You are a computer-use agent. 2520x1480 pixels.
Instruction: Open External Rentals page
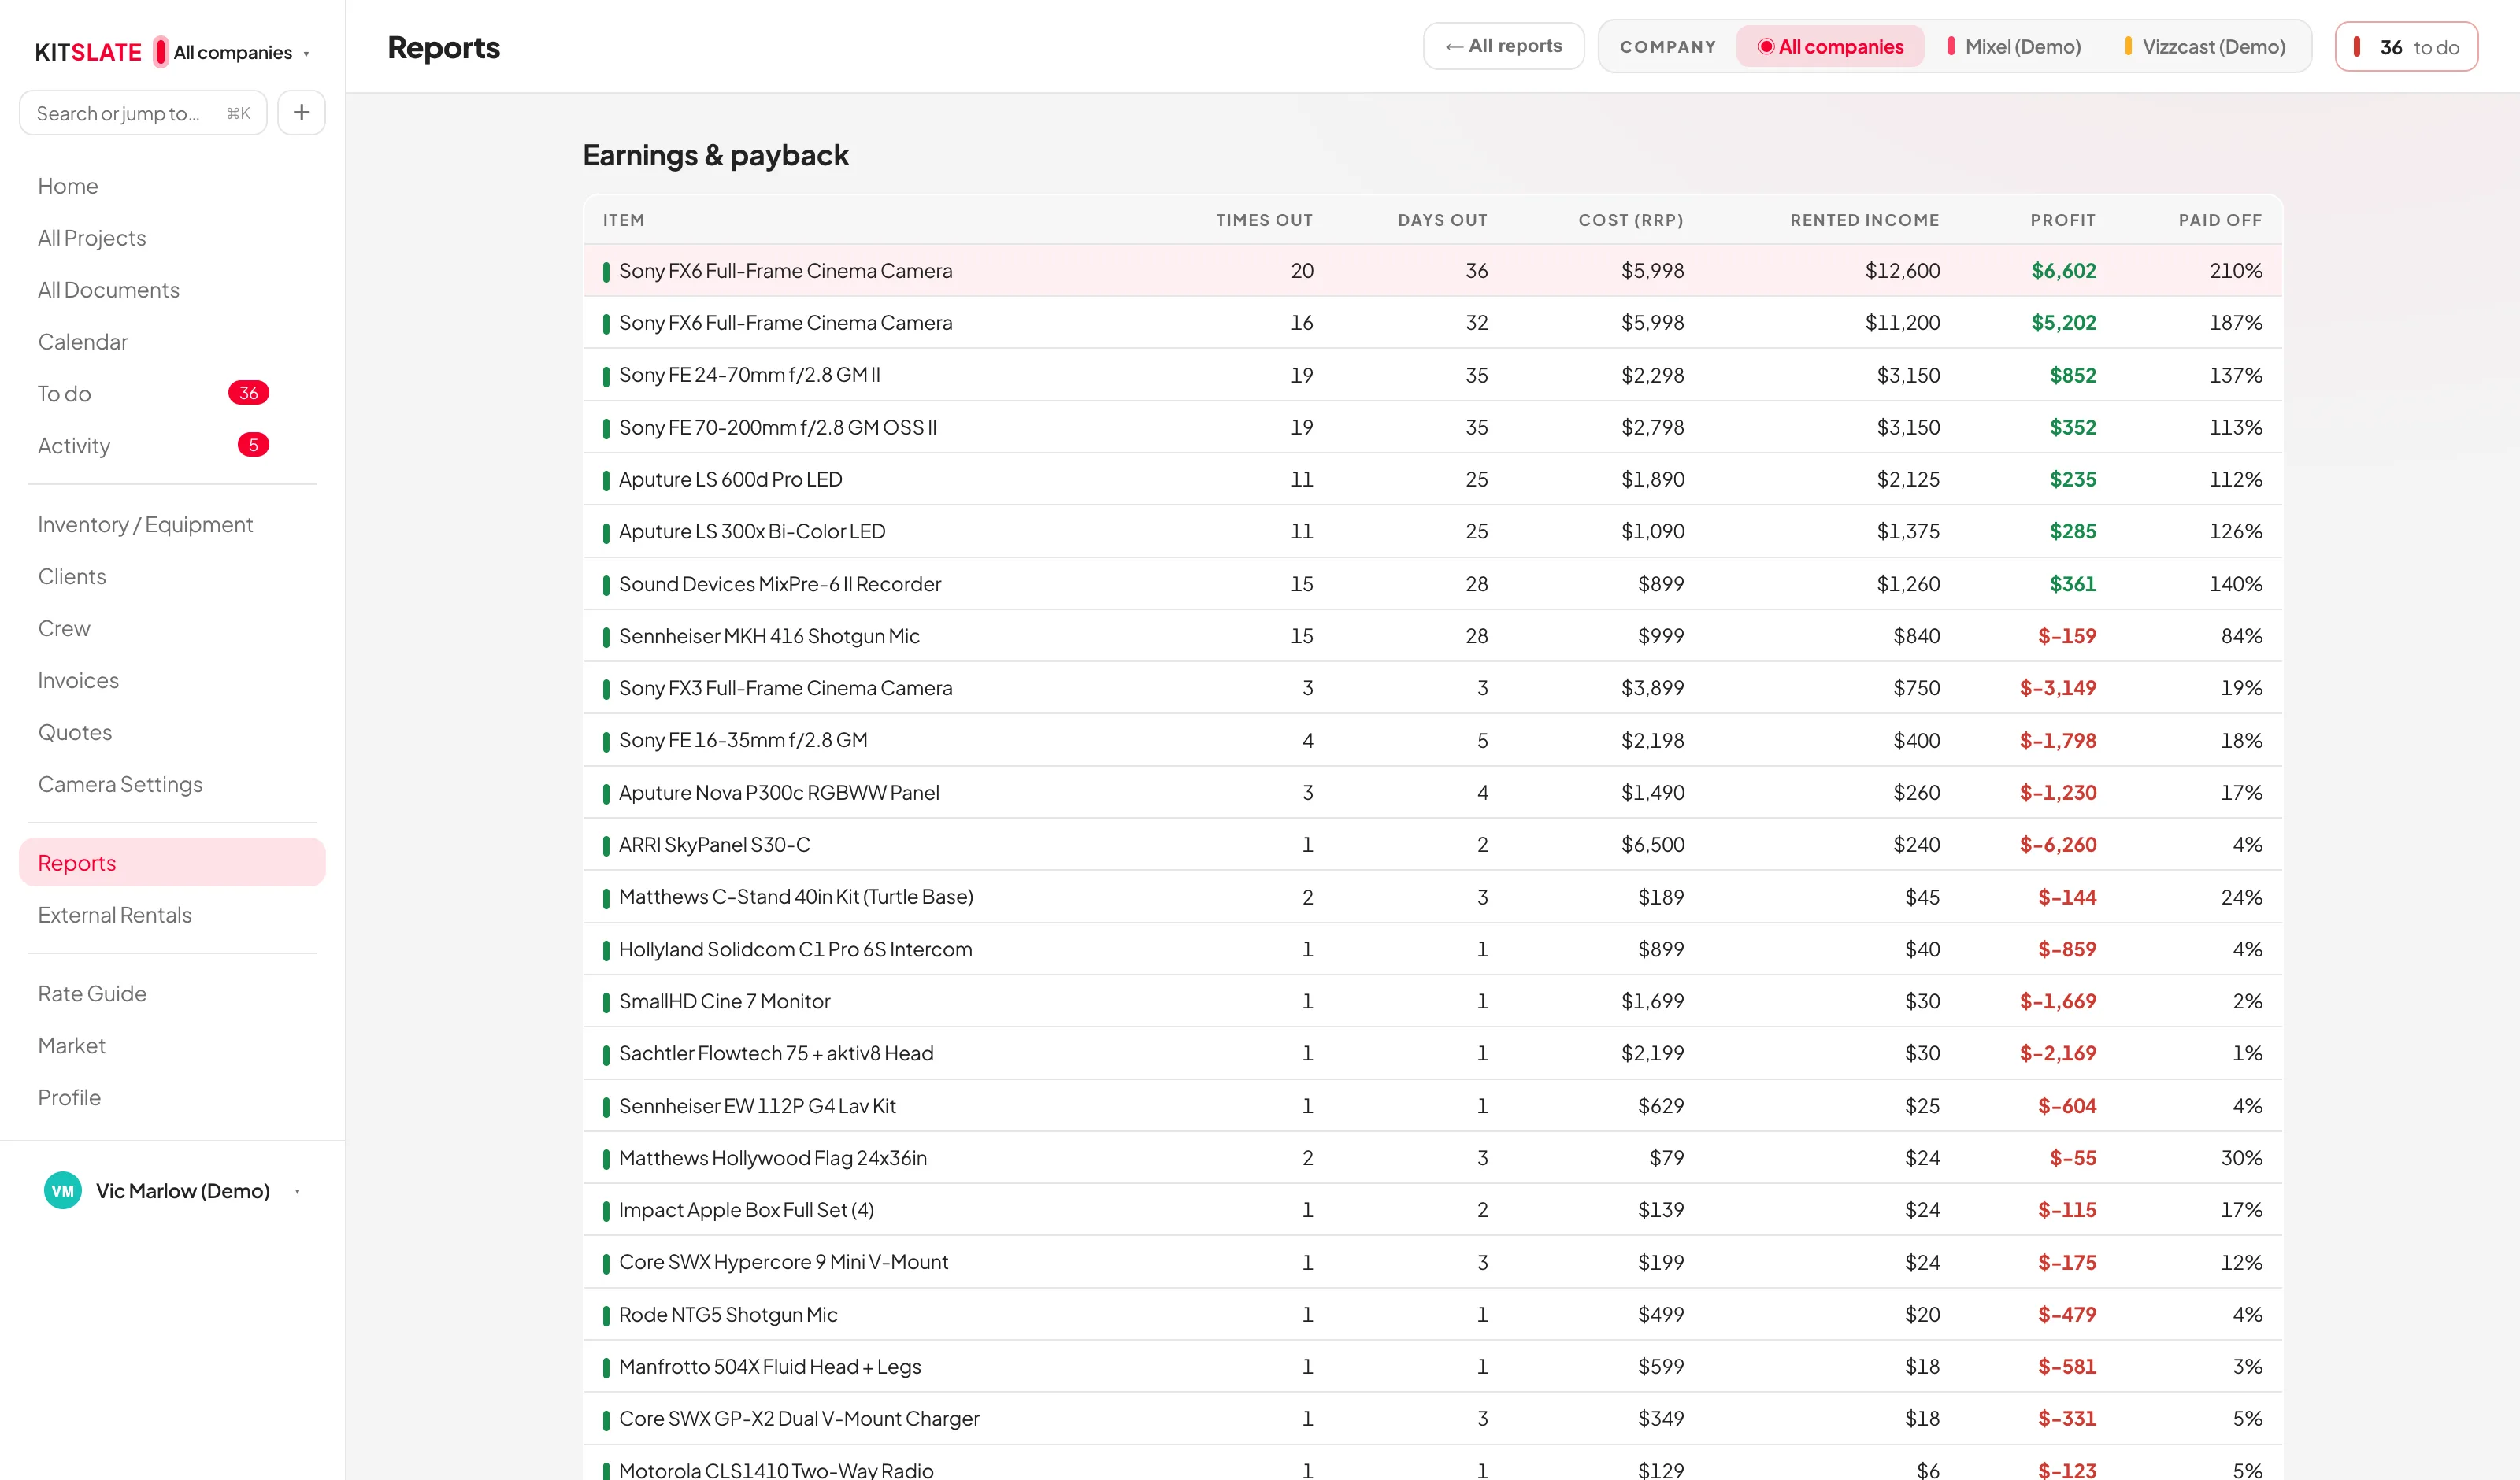pos(115,915)
